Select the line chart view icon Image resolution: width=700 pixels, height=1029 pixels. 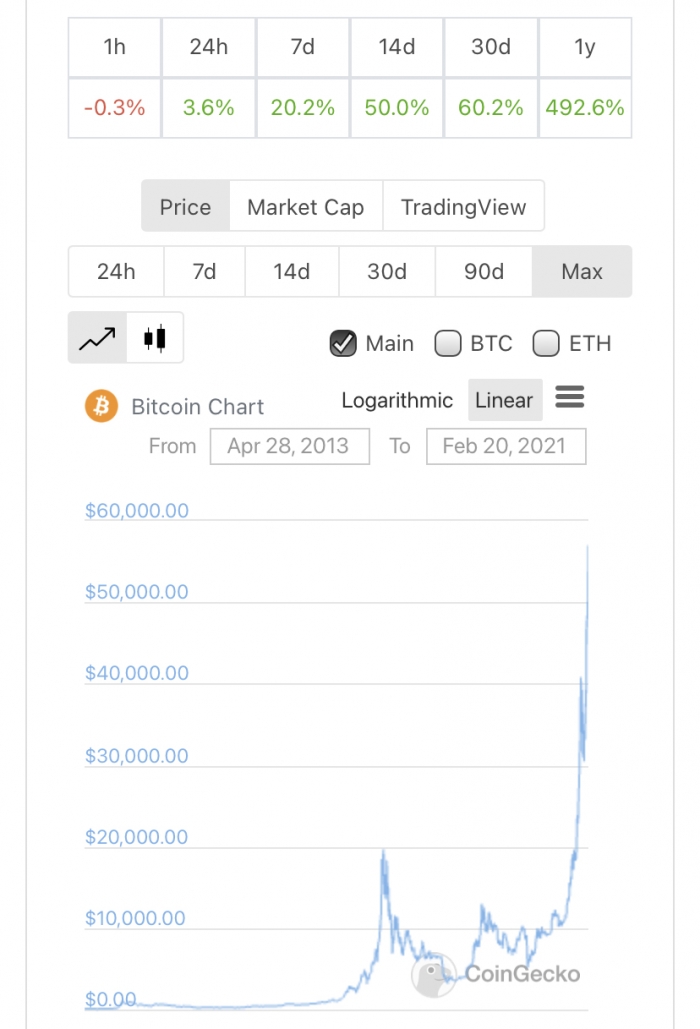click(97, 338)
